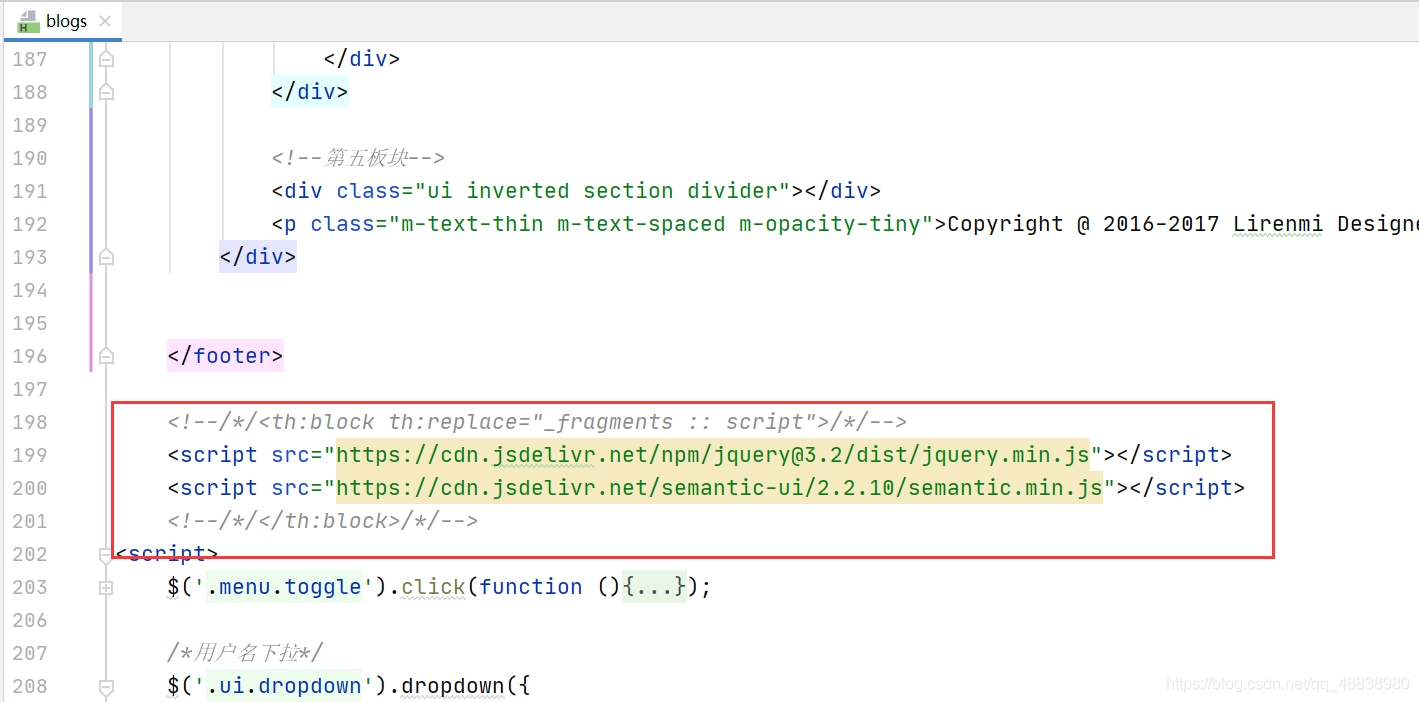The height and width of the screenshot is (702, 1419).
Task: Switch to the blogs editor tab
Action: [62, 21]
